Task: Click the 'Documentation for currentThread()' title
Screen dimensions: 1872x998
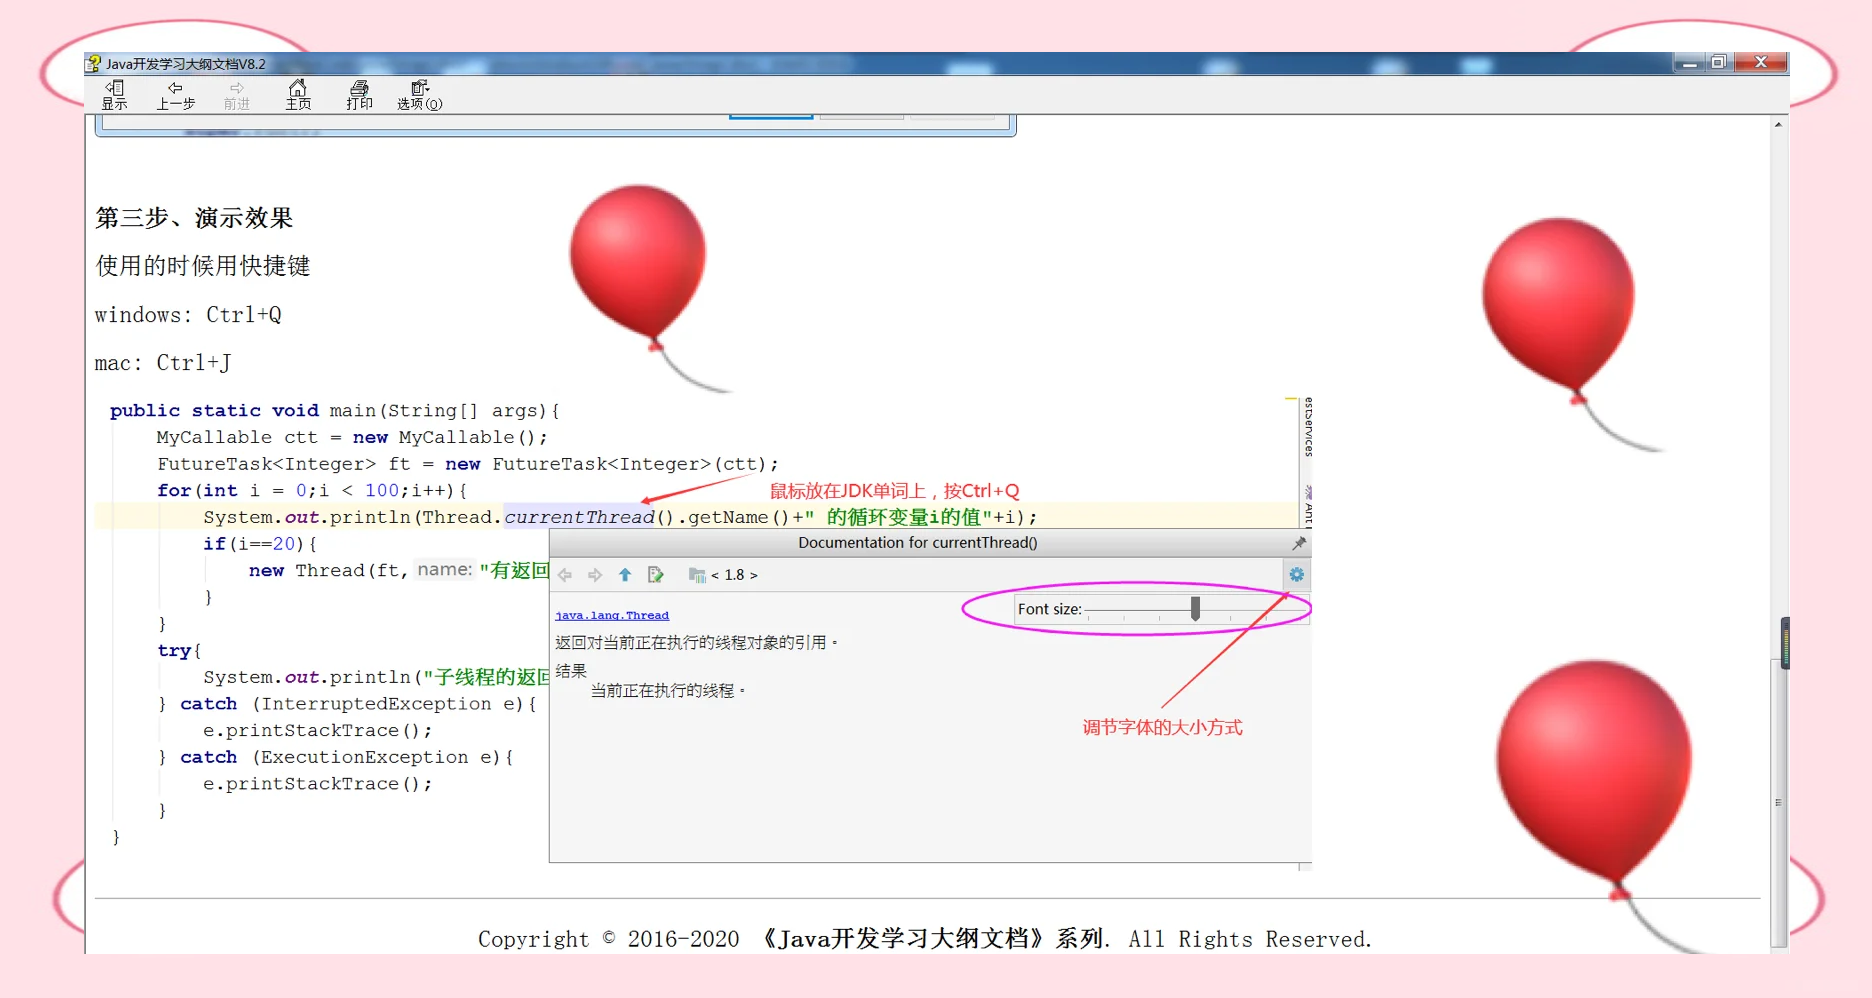Action: point(918,543)
